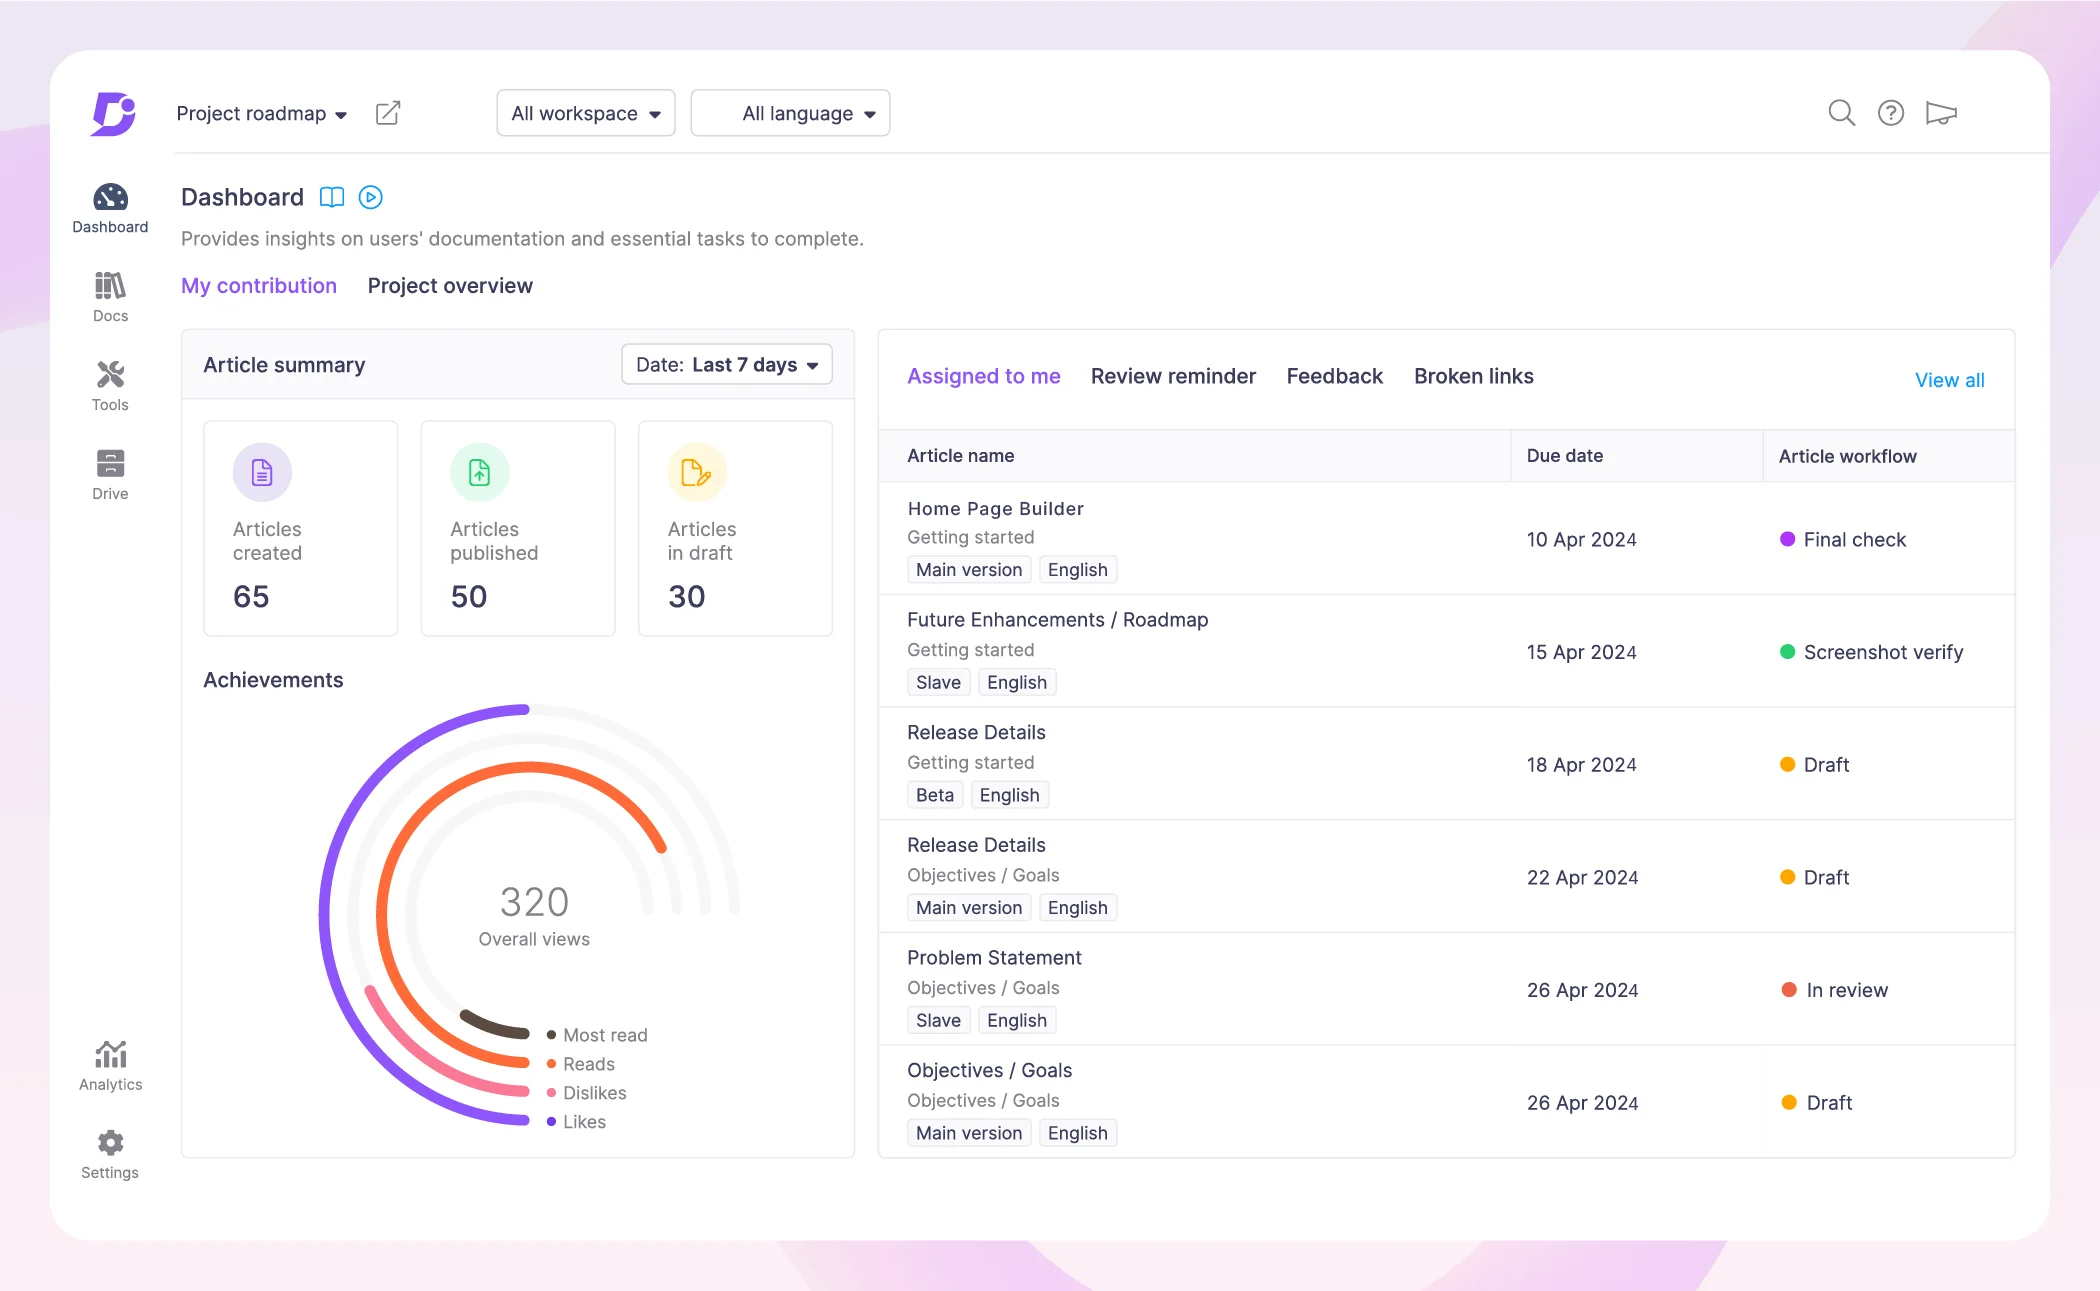Expand the All workspace filter dropdown
This screenshot has width=2100, height=1291.
coord(586,112)
